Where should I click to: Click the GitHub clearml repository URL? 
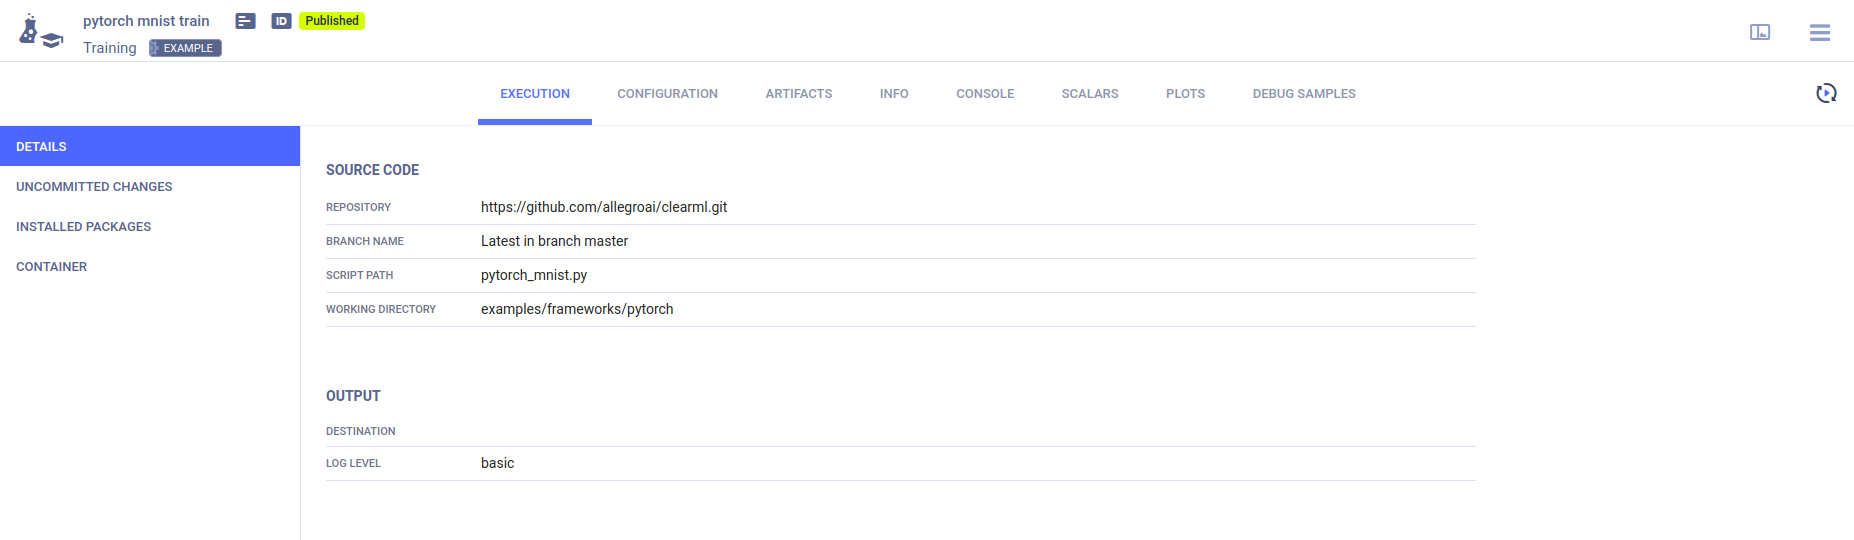603,207
